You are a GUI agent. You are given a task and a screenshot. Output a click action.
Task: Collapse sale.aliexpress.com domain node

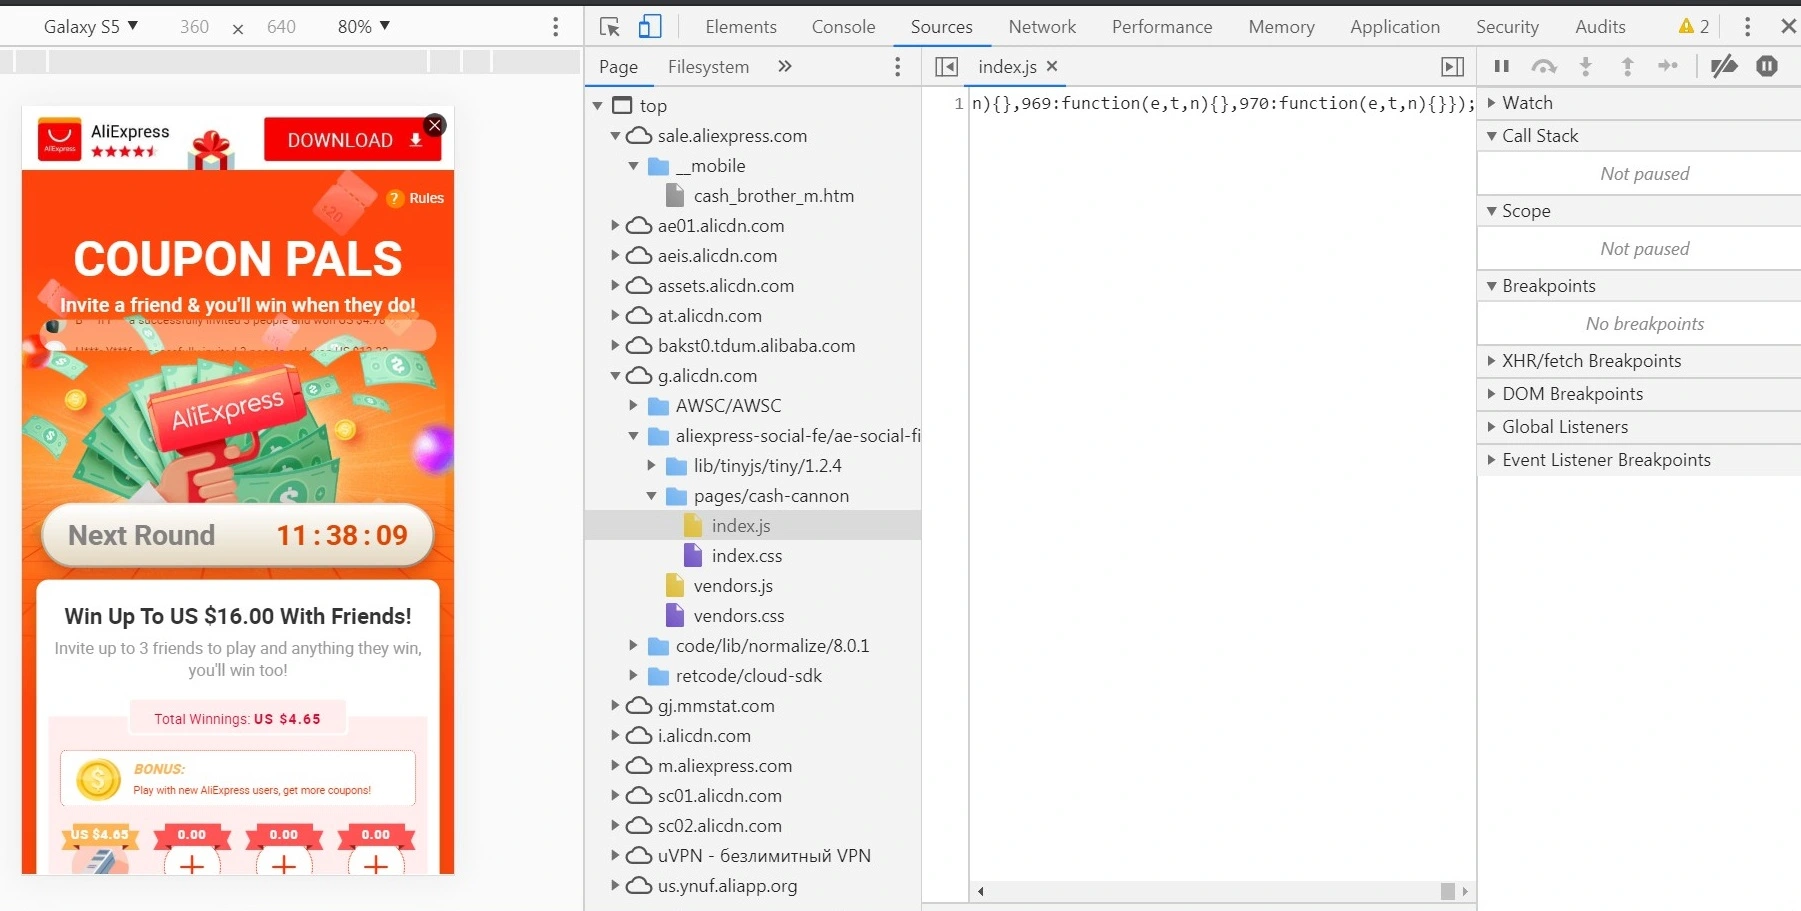click(616, 135)
